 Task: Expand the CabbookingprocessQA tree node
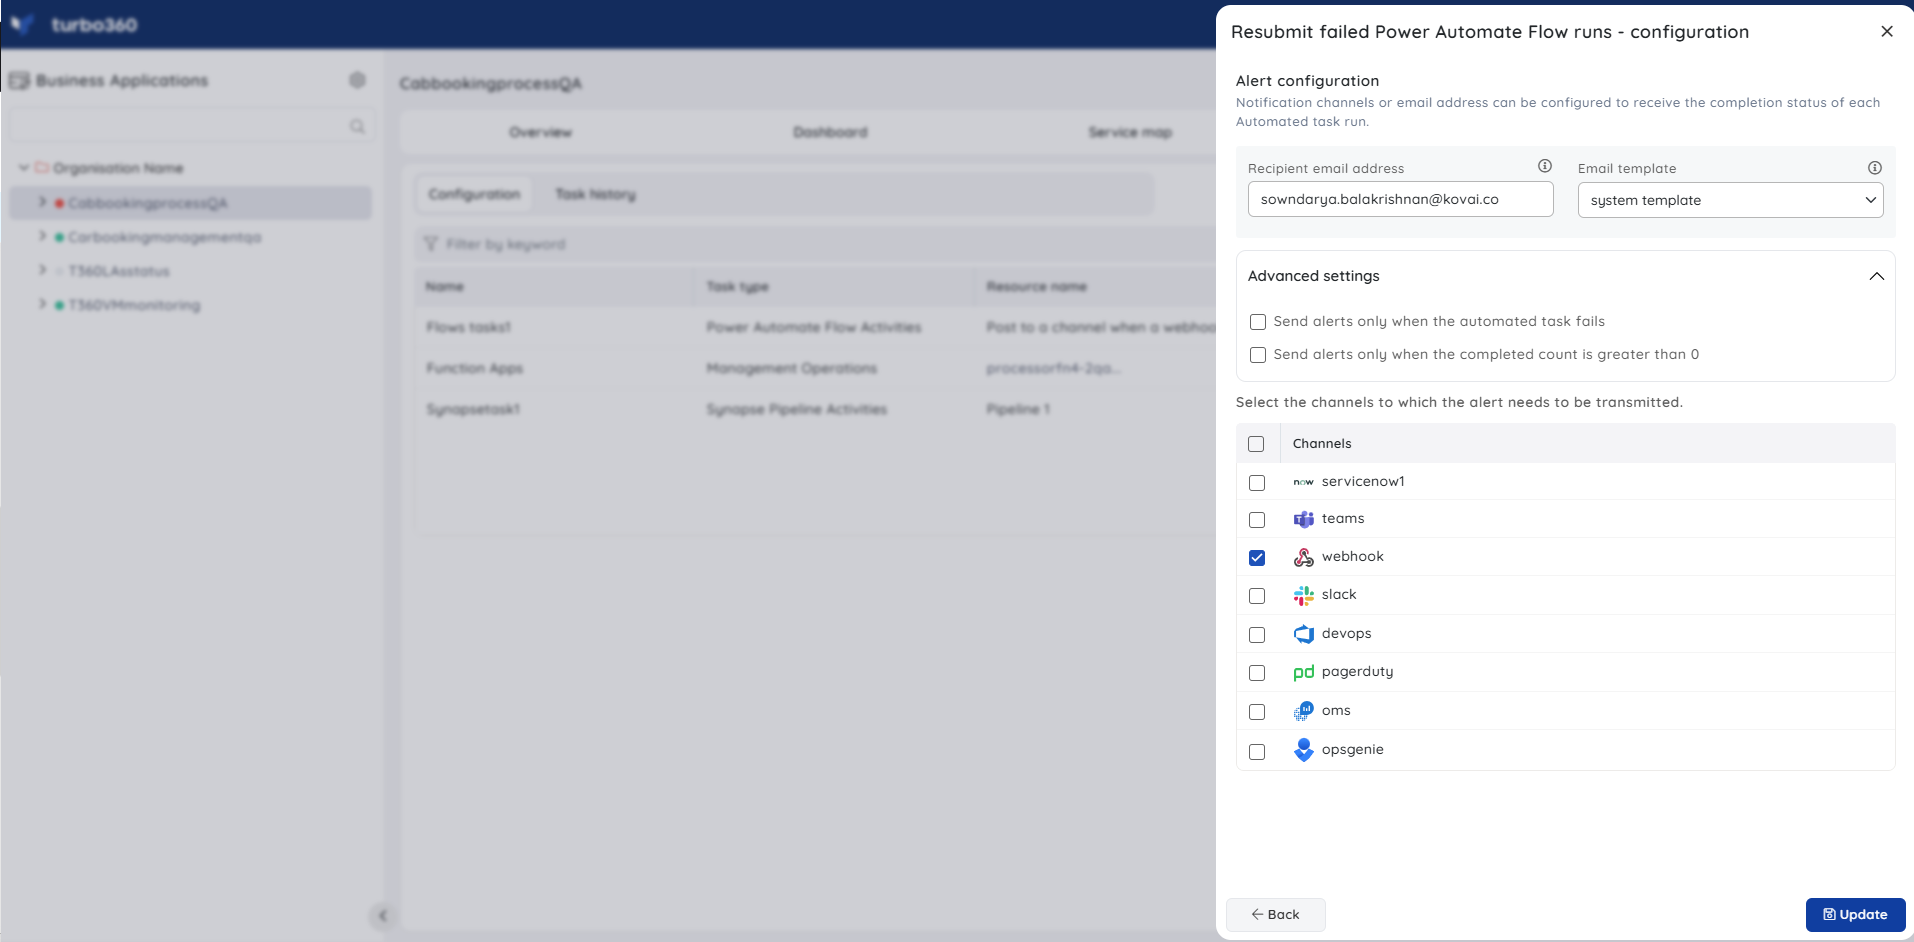click(42, 202)
